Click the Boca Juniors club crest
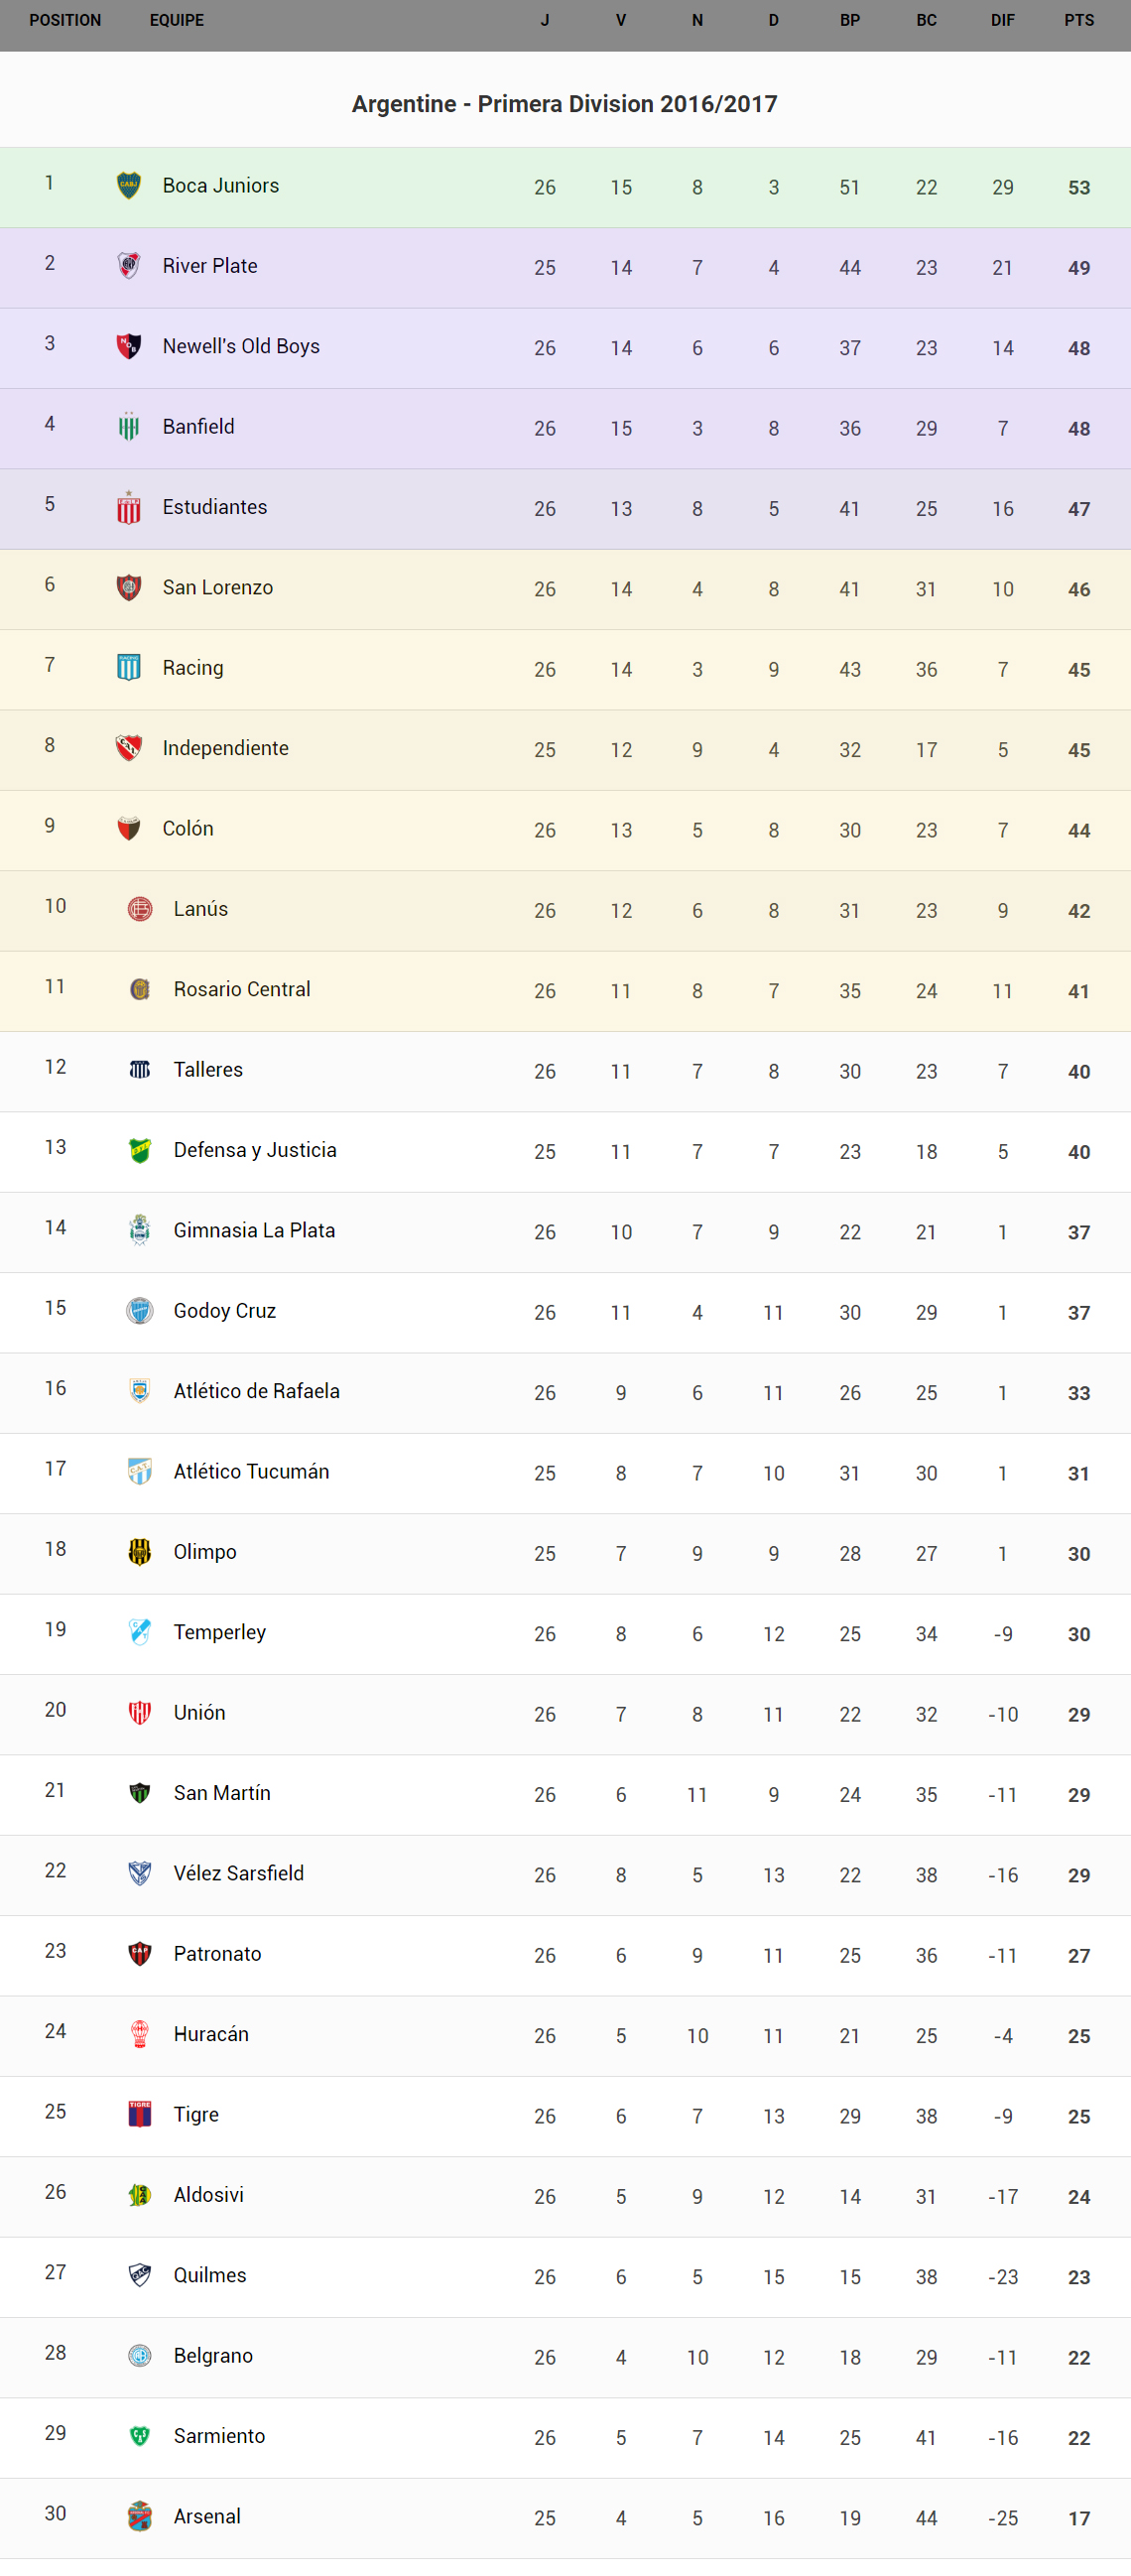This screenshot has height=2576, width=1131. tap(129, 185)
